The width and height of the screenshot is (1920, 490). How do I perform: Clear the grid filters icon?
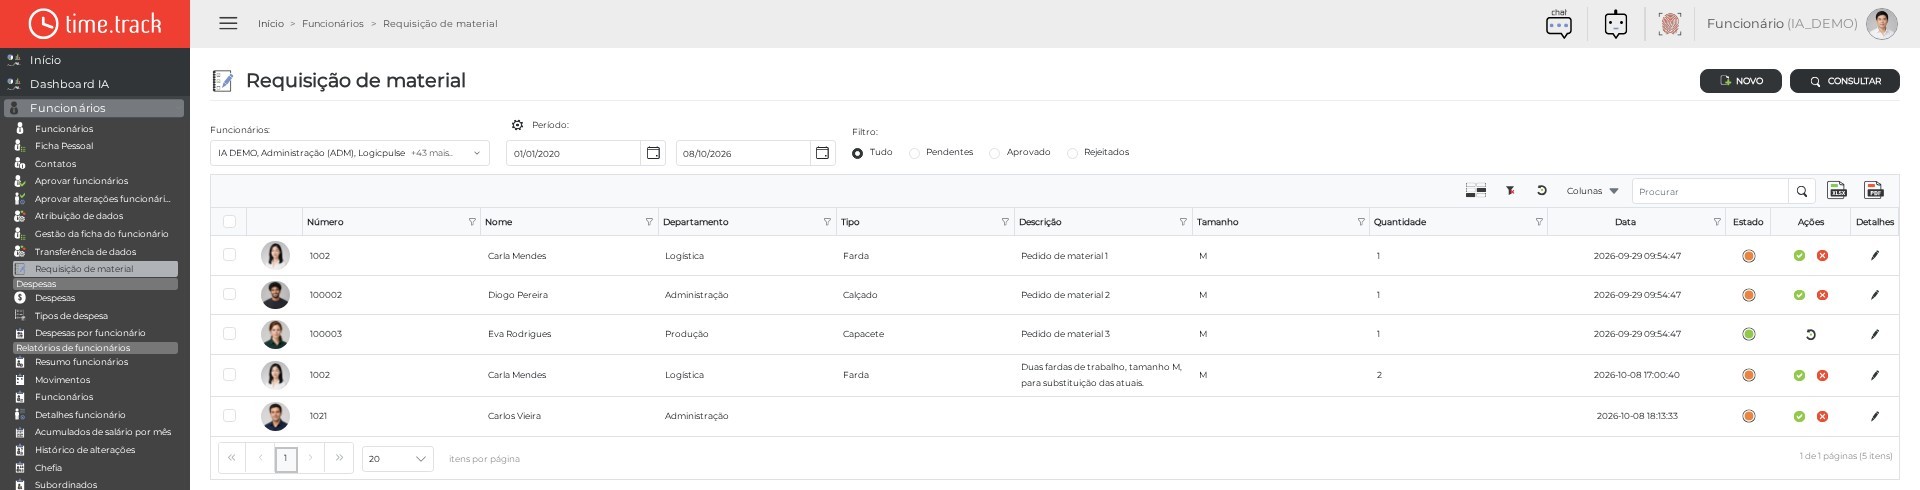(x=1510, y=191)
